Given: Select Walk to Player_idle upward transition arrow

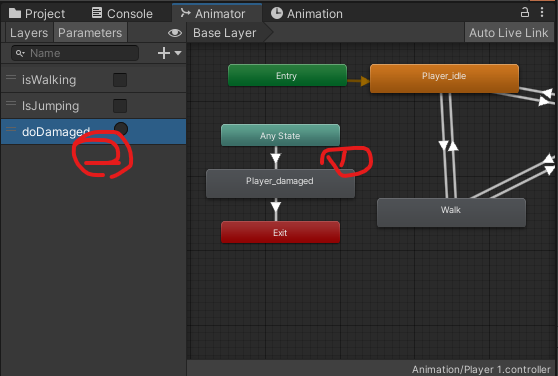Looking at the screenshot, I should (453, 146).
